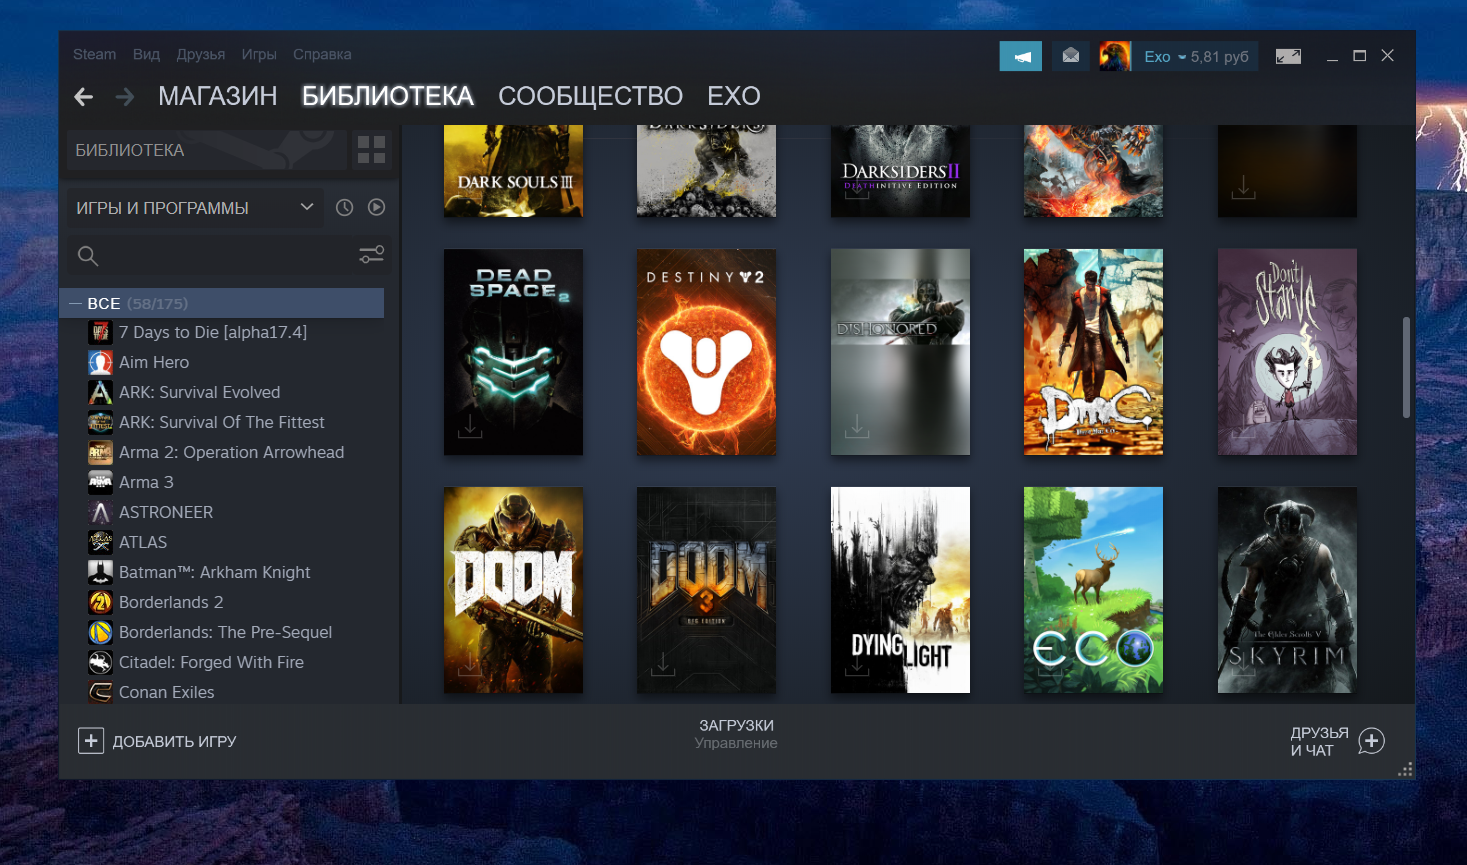Select the DOOM cover
The image size is (1467, 865).
(513, 590)
